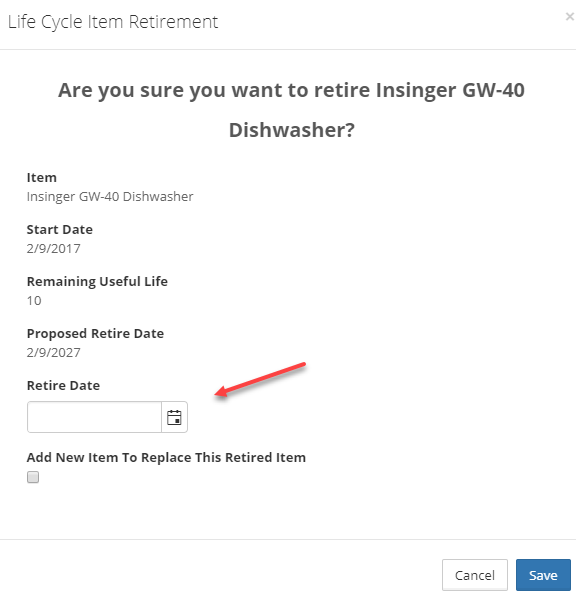Select the Proposed Retire Date label
Screen dimensions: 576x595
[95, 334]
